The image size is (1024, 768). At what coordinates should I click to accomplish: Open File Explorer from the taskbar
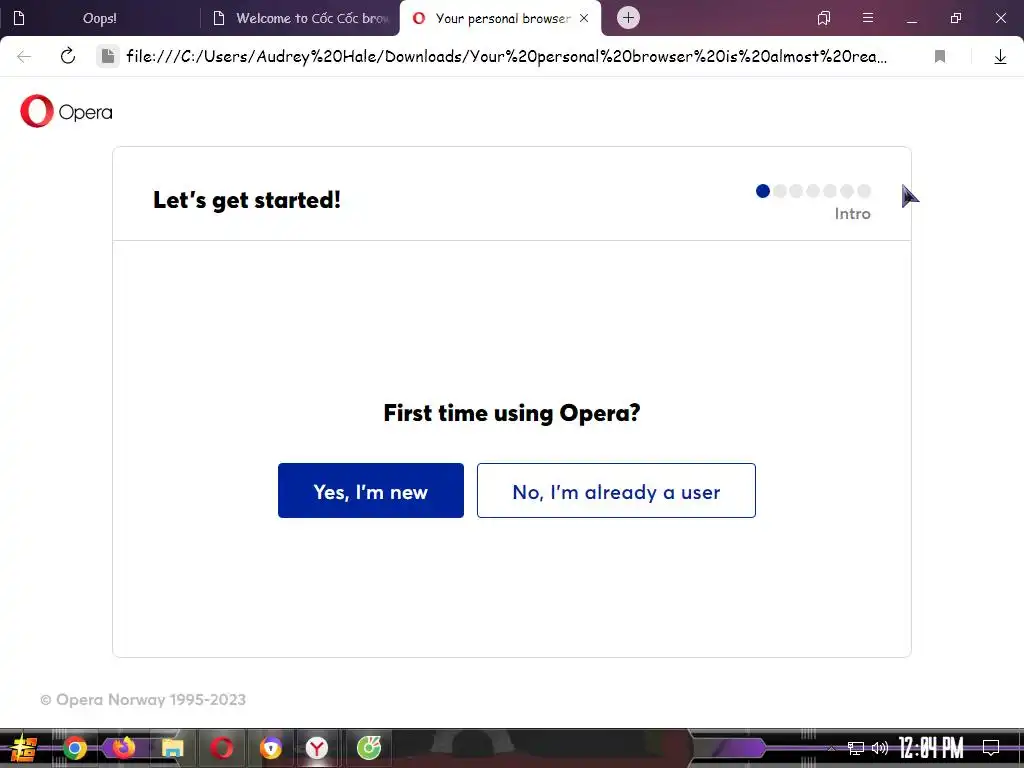[172, 748]
